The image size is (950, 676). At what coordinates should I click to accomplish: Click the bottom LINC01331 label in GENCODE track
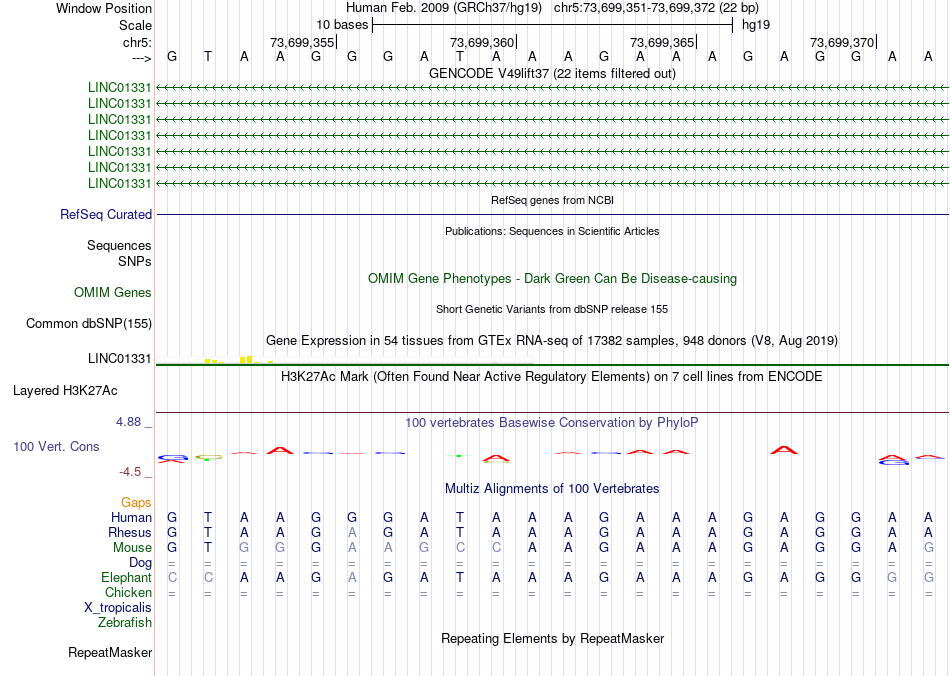pos(119,184)
